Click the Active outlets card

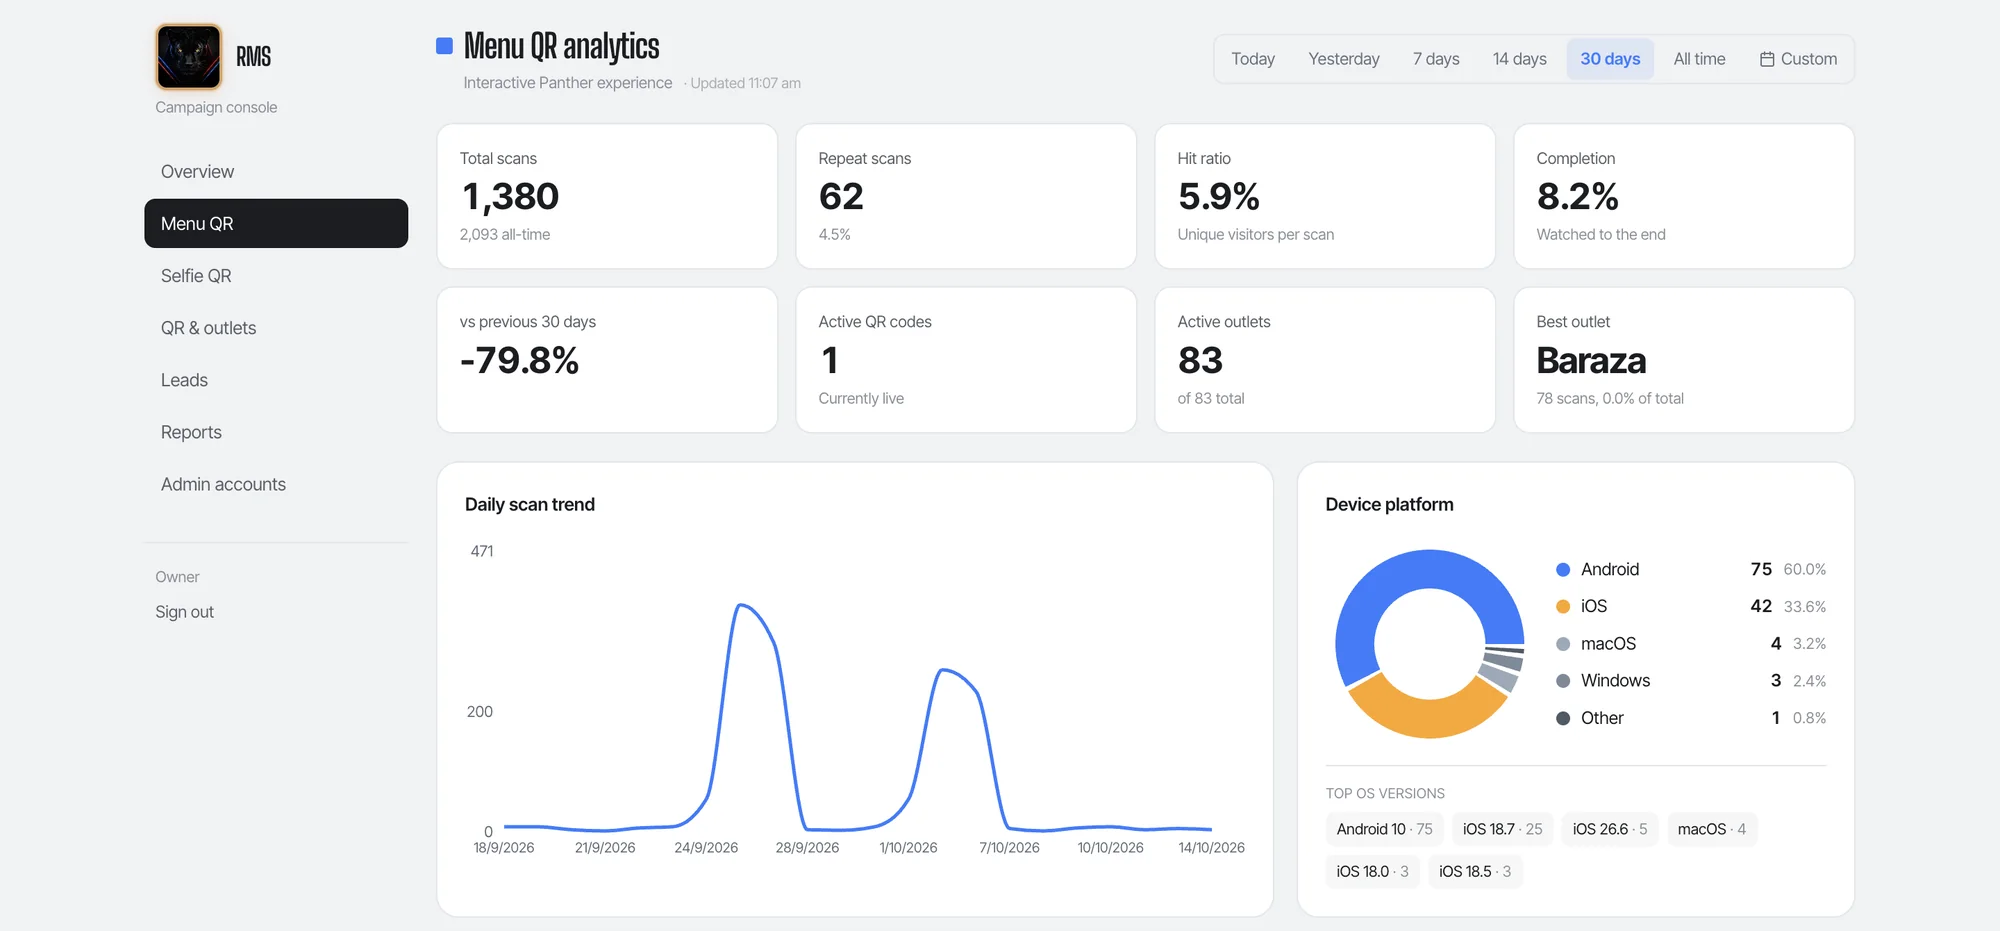(1325, 360)
